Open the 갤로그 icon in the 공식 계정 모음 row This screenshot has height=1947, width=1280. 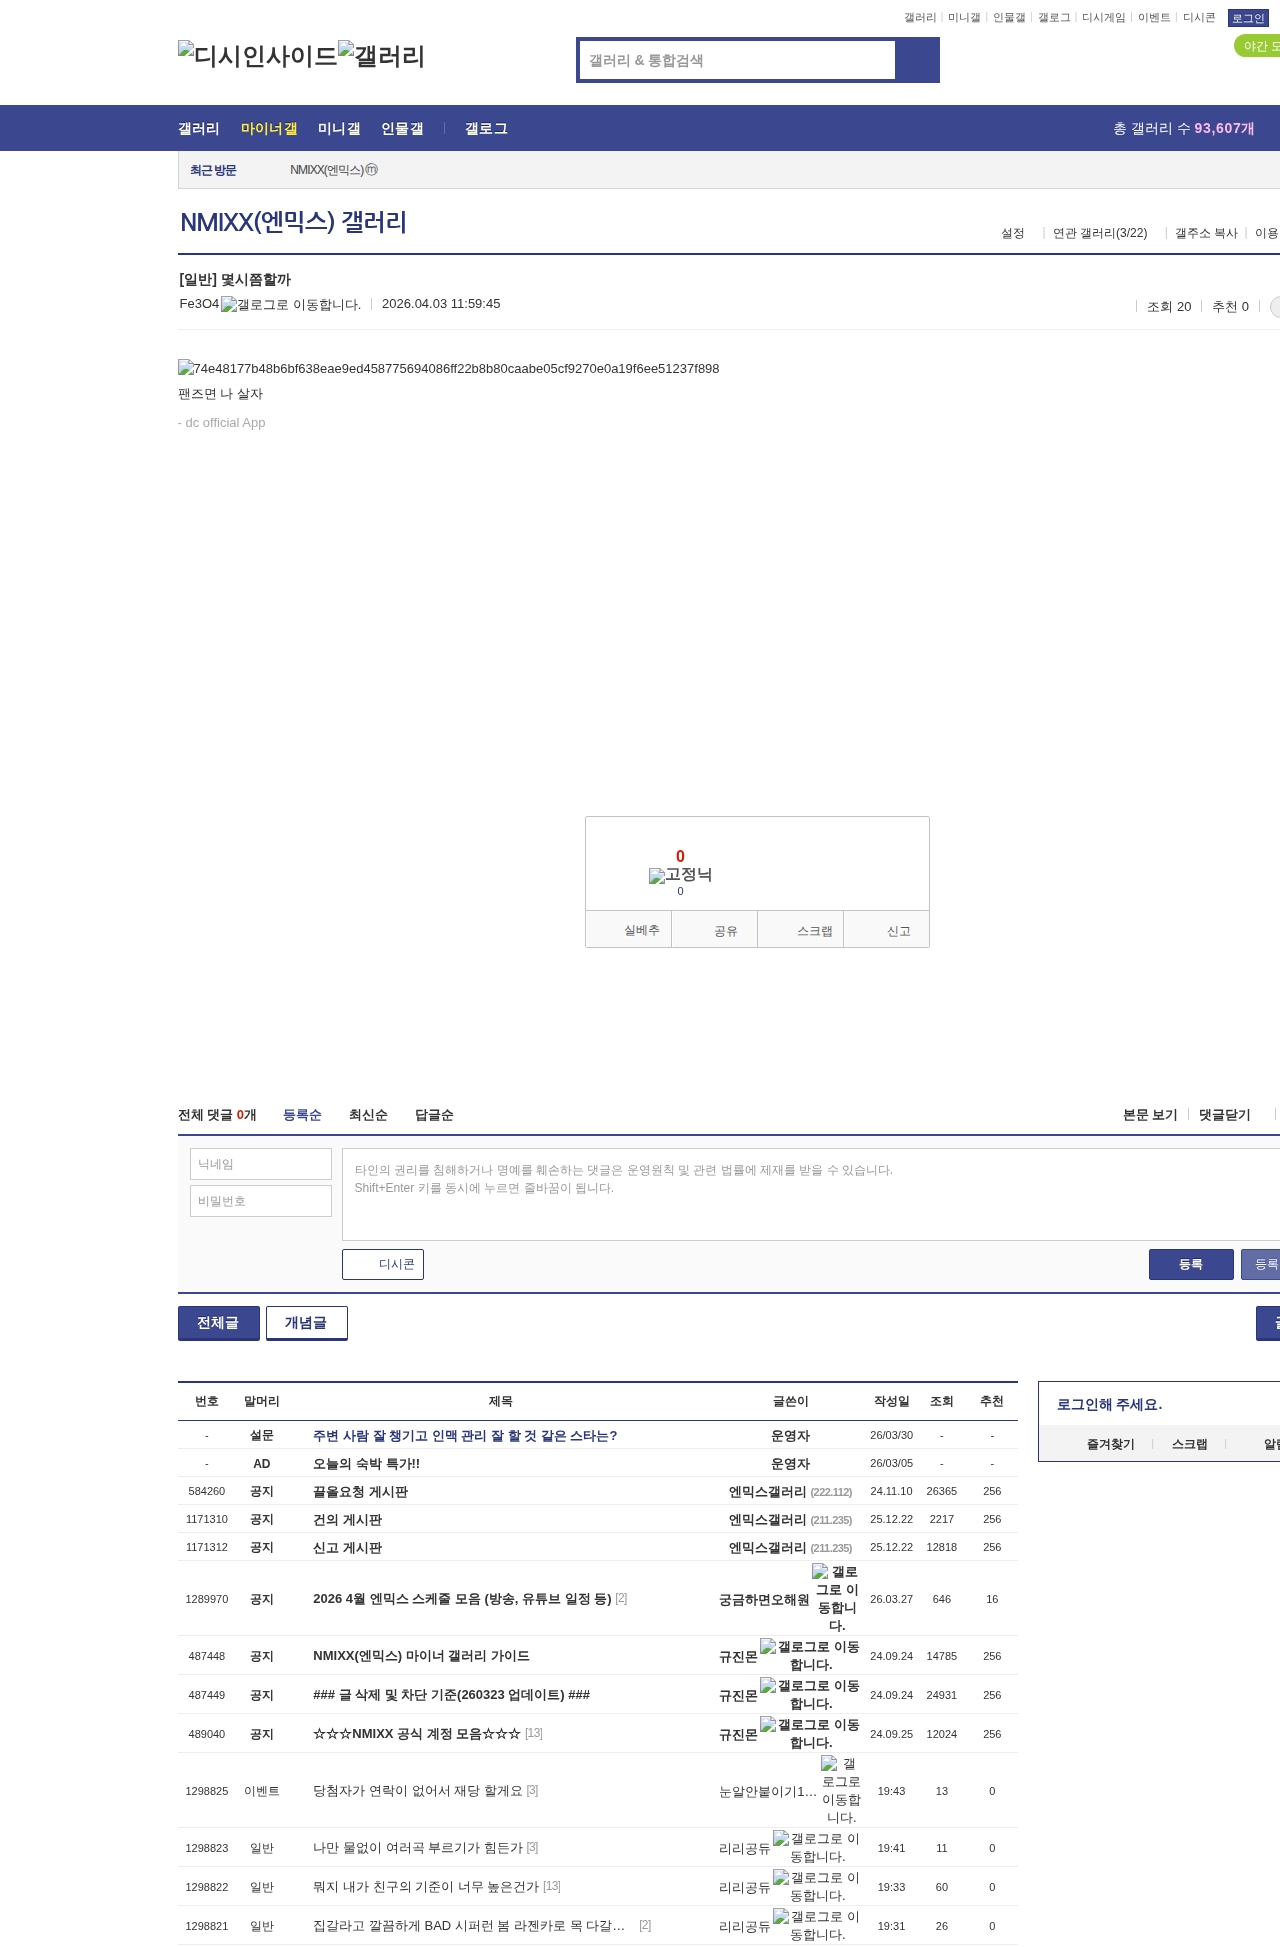pos(810,1733)
